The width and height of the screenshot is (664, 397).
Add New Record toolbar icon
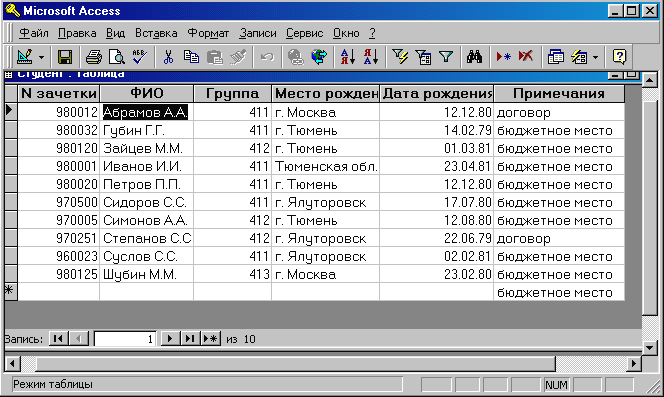[x=504, y=57]
